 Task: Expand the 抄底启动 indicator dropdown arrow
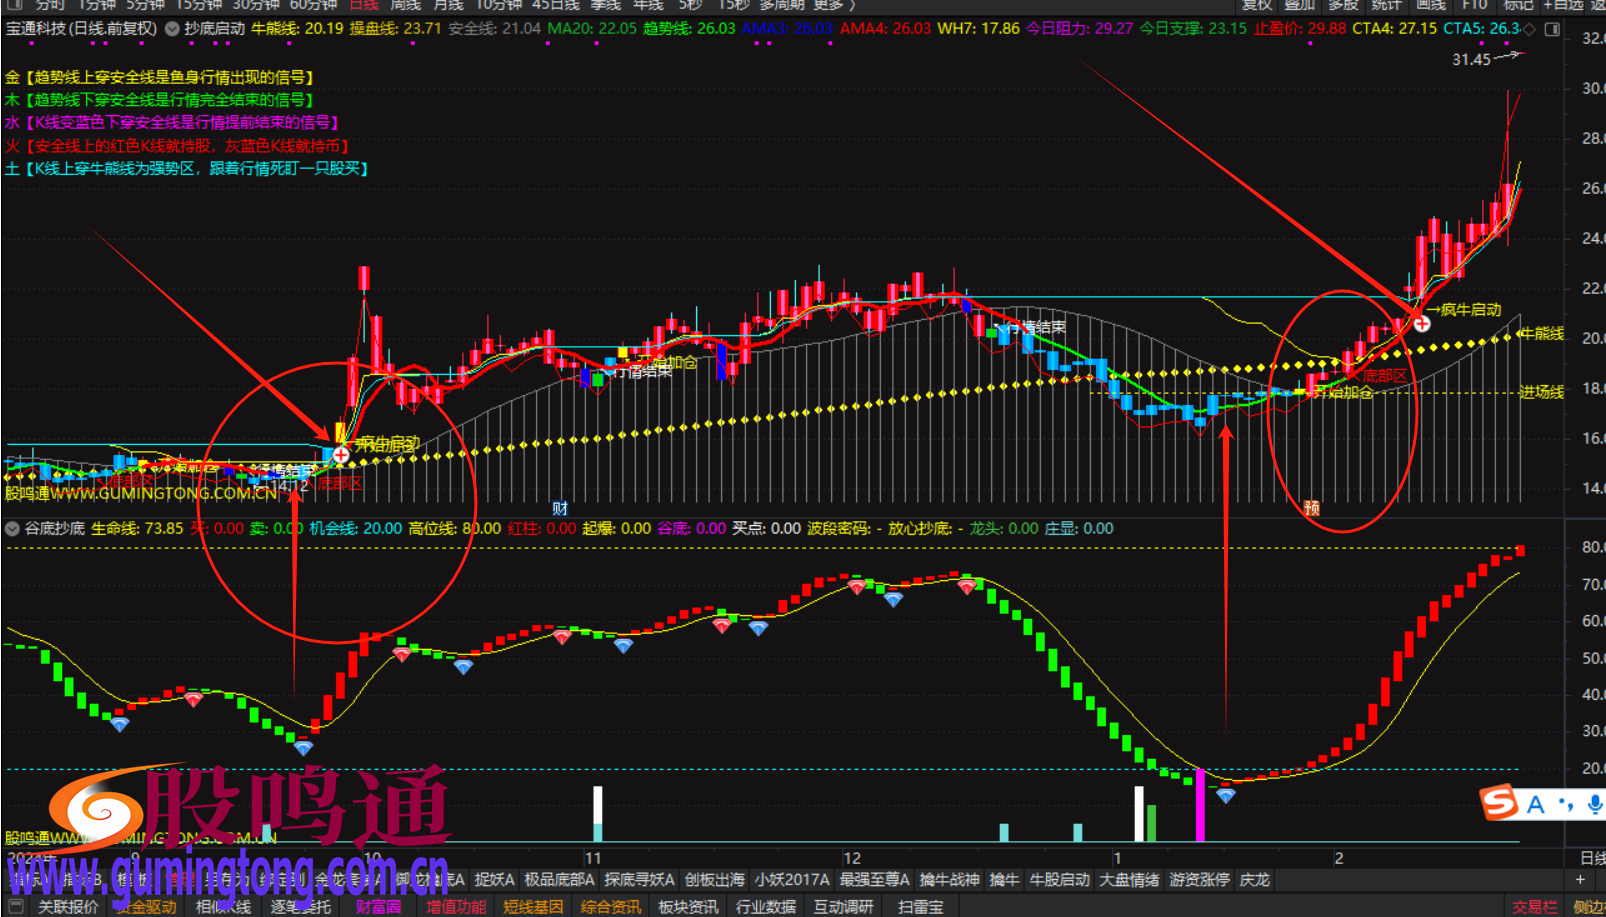pos(172,29)
